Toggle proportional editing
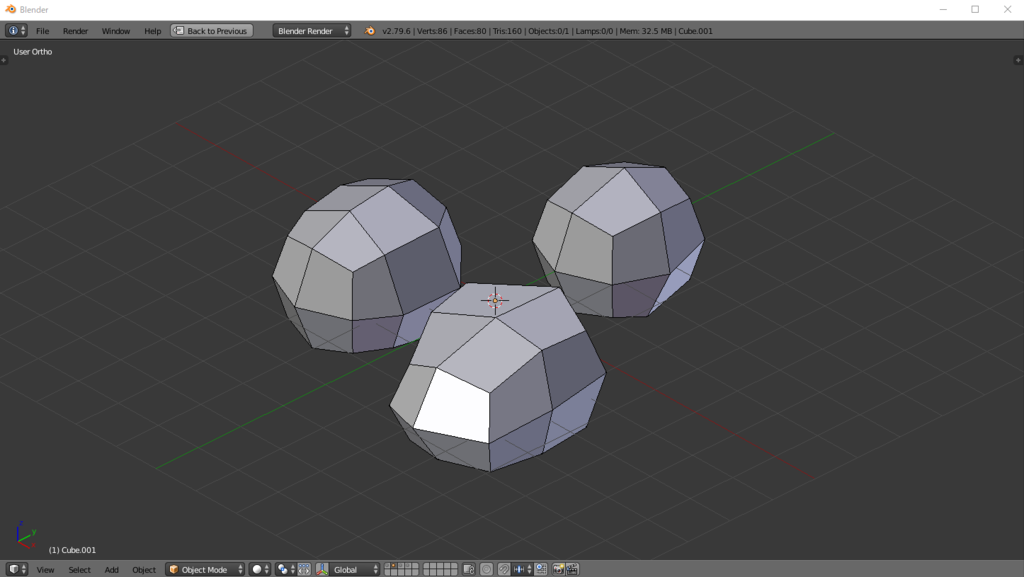Screen dimensions: 1024x577 pos(487,569)
